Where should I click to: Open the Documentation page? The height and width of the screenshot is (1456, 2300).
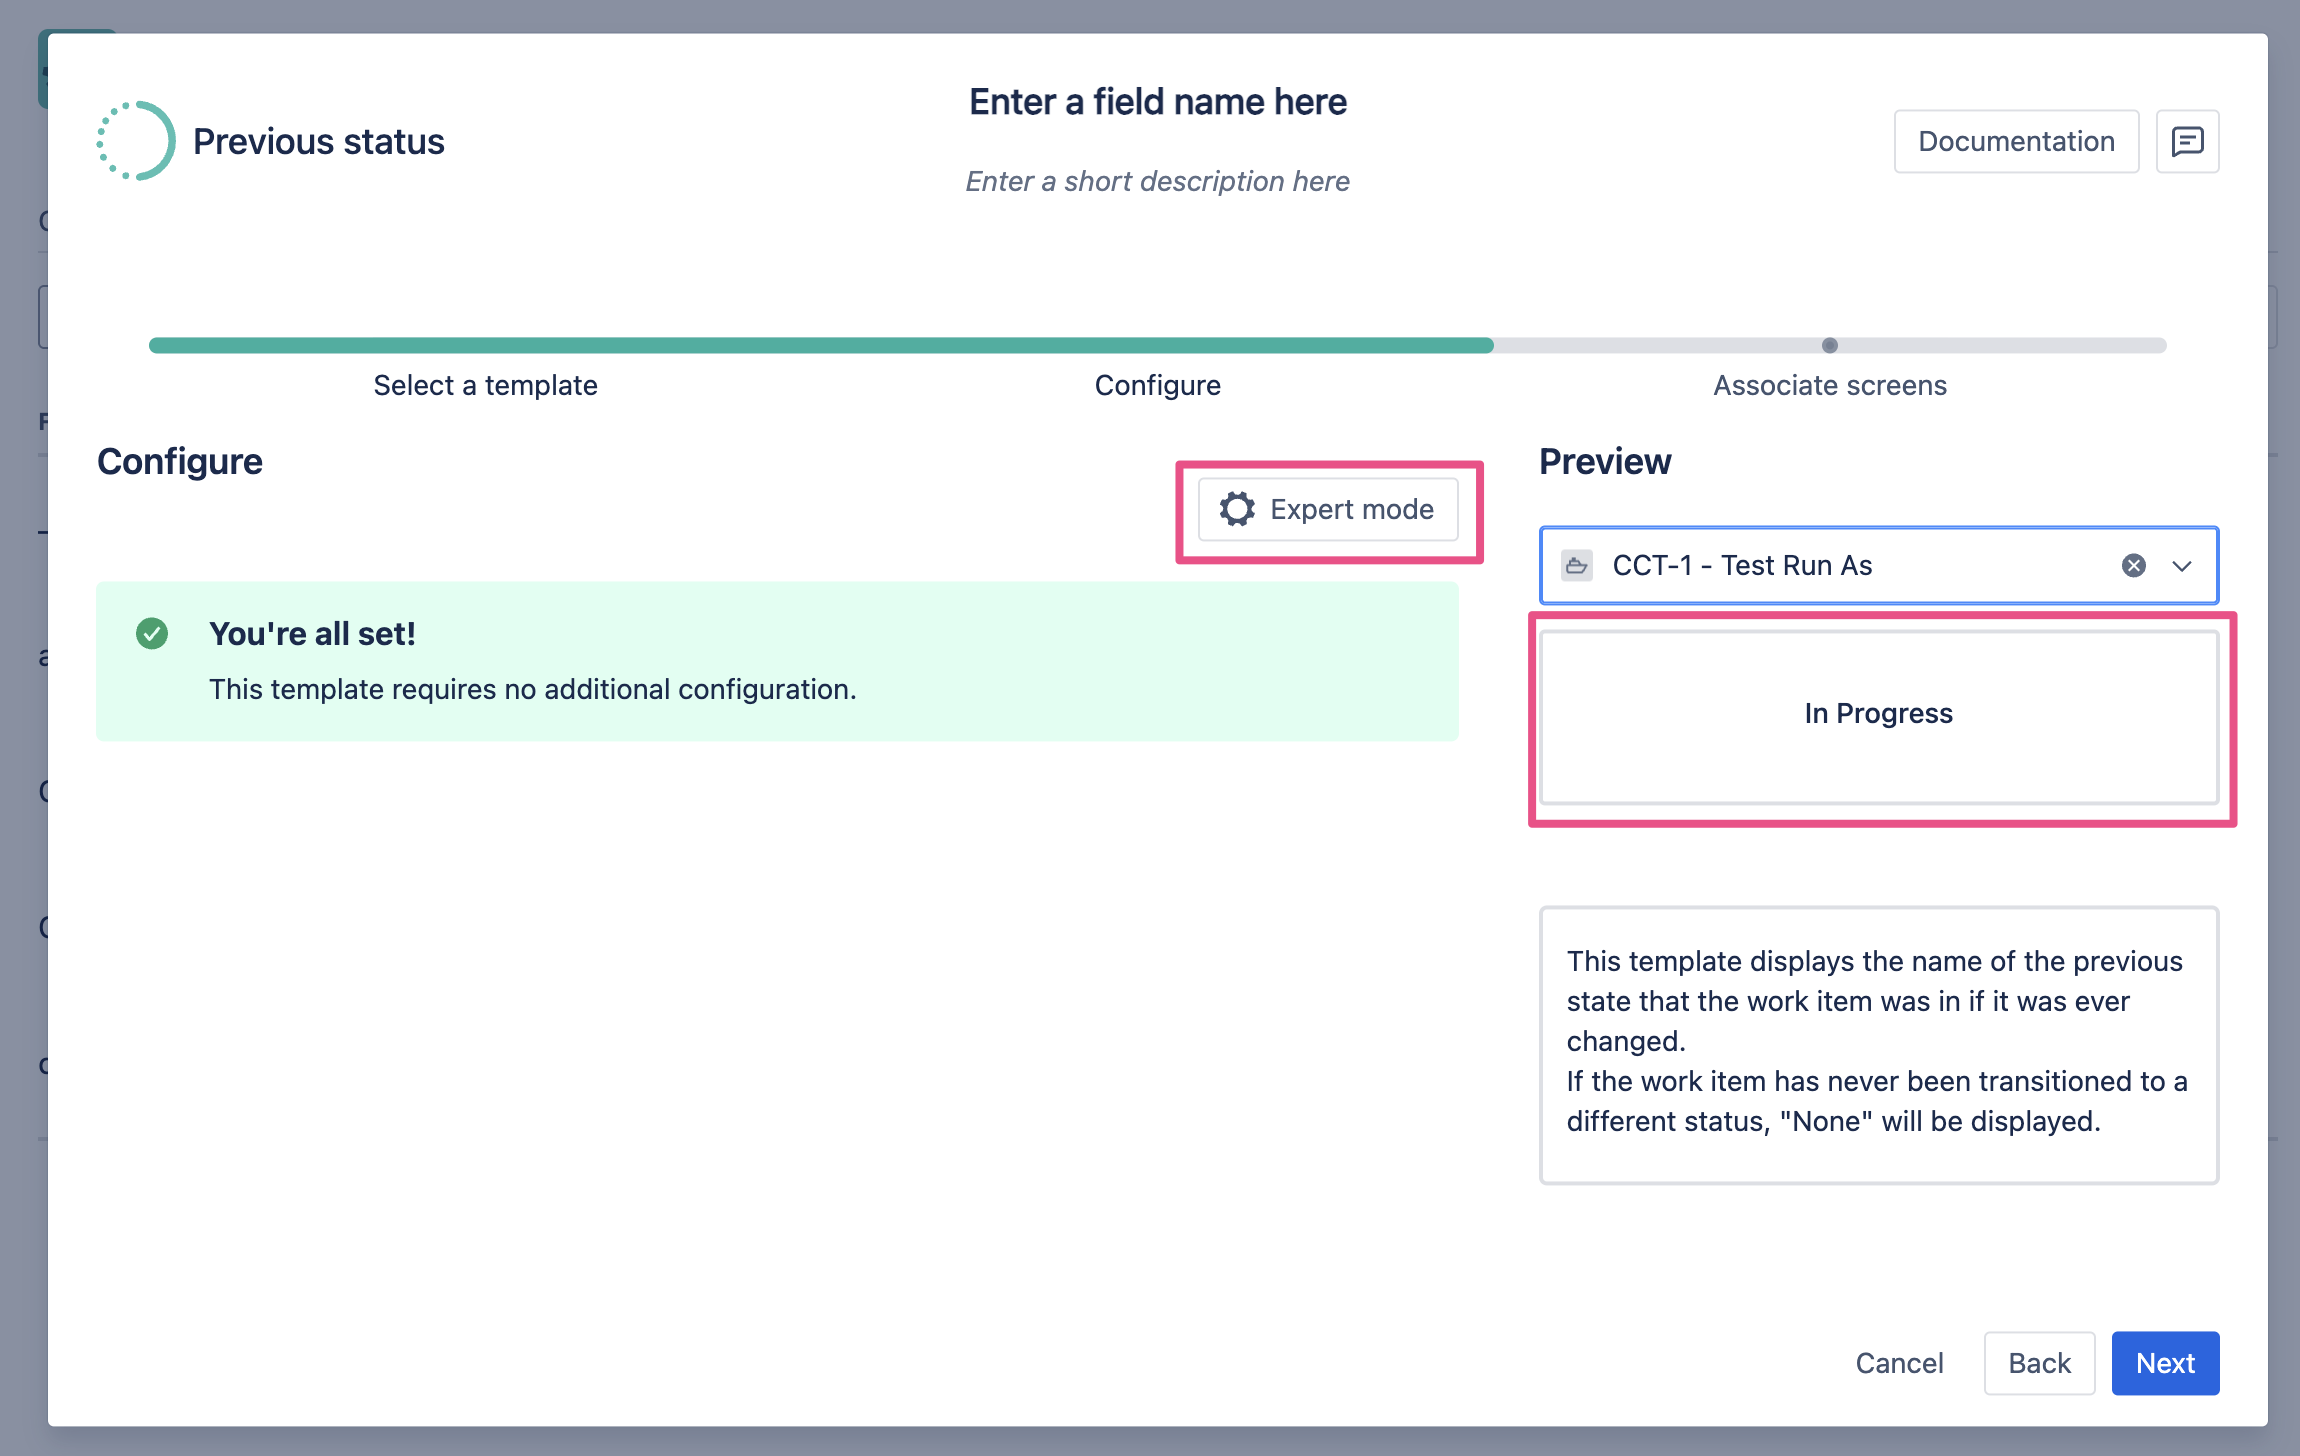coord(2016,141)
